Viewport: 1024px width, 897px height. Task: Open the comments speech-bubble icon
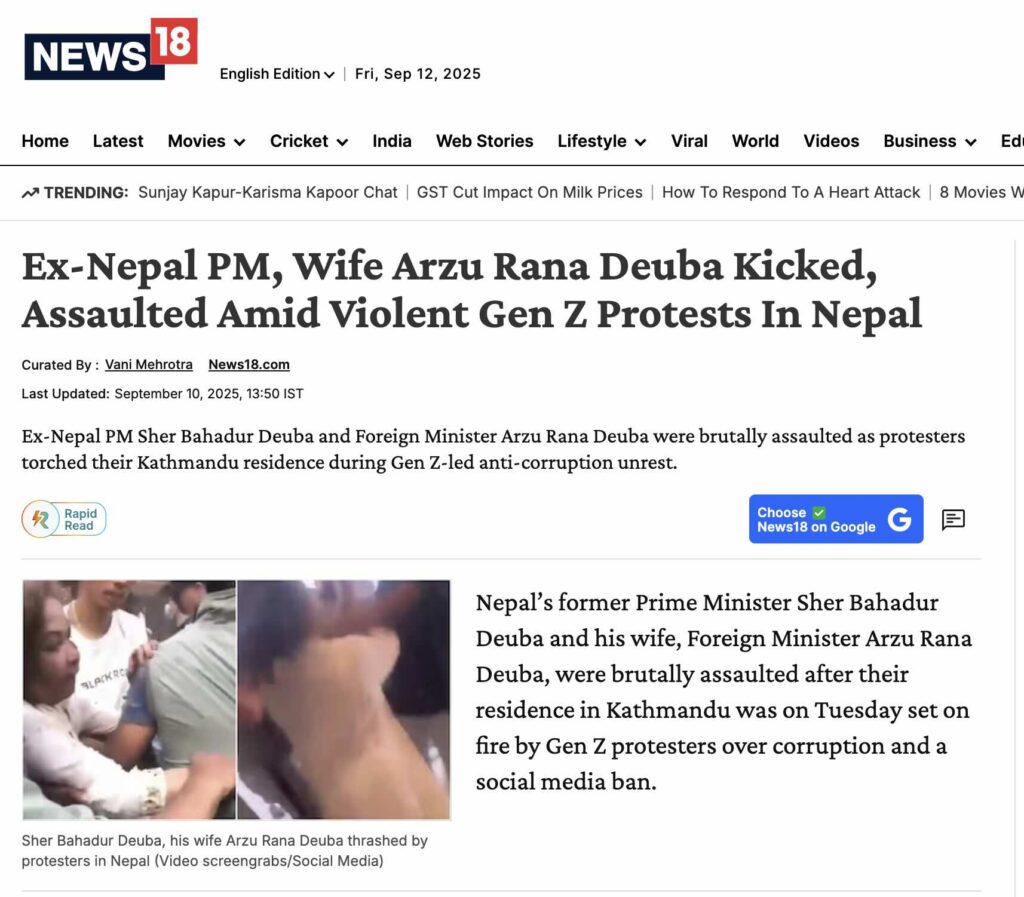[953, 520]
